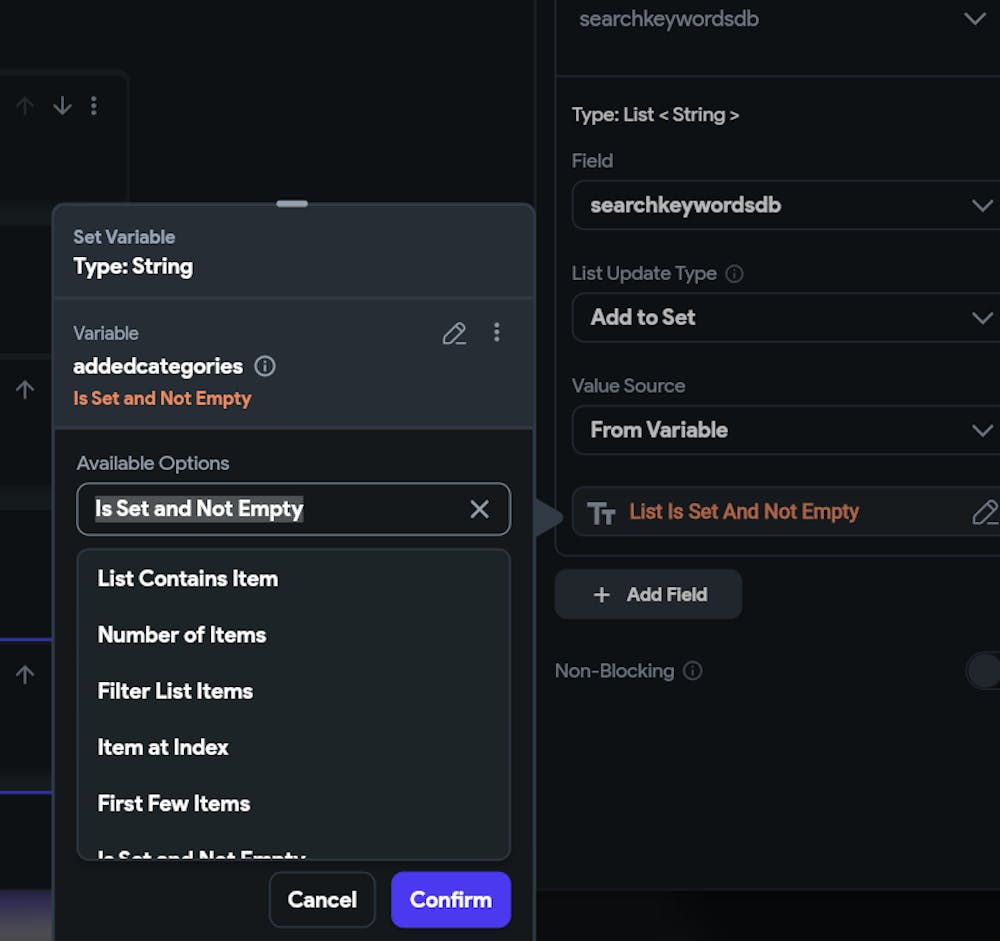Select the Filter List Items option

coord(175,691)
